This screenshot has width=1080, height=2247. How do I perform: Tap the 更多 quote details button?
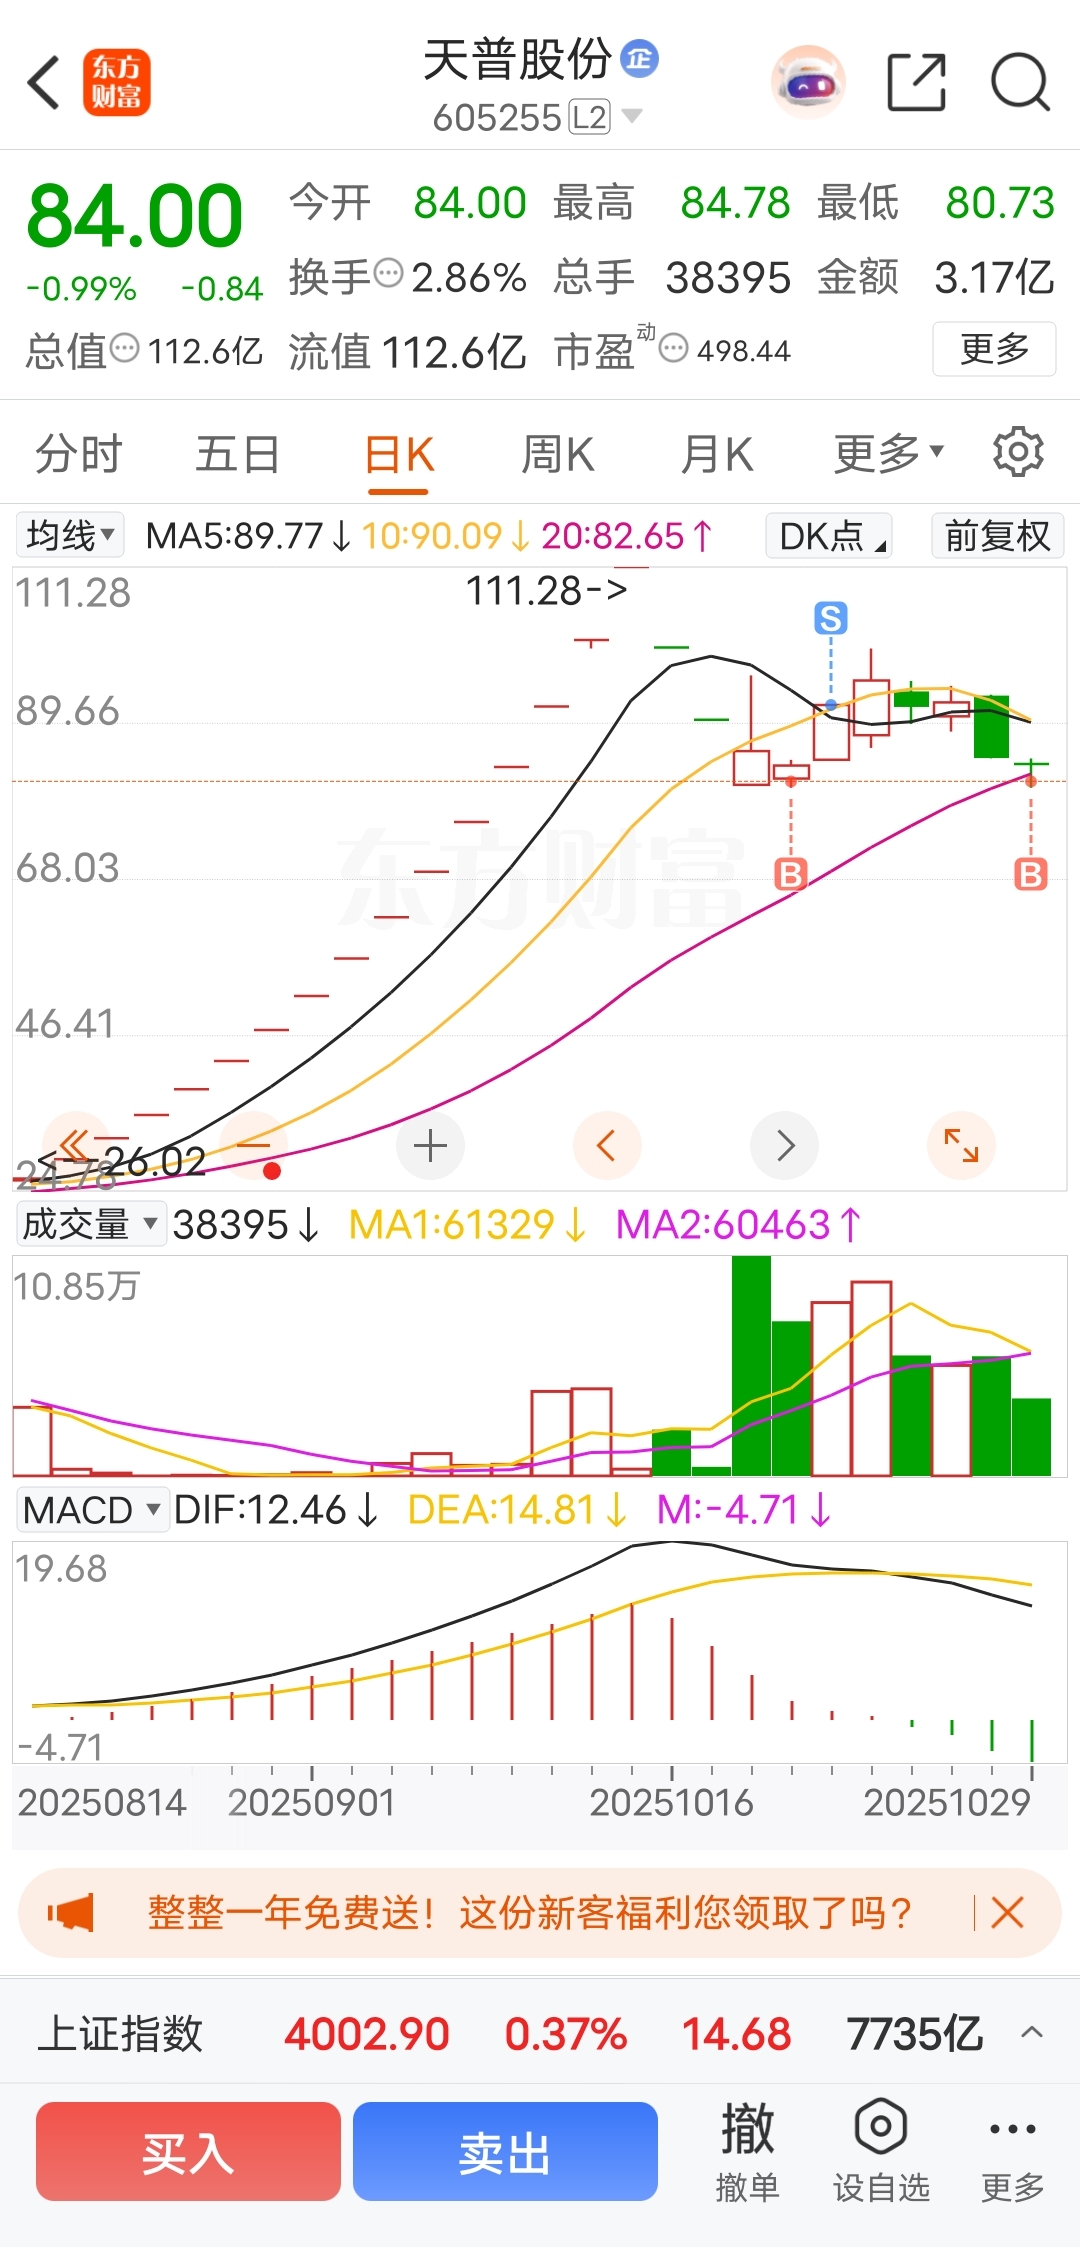tap(994, 348)
